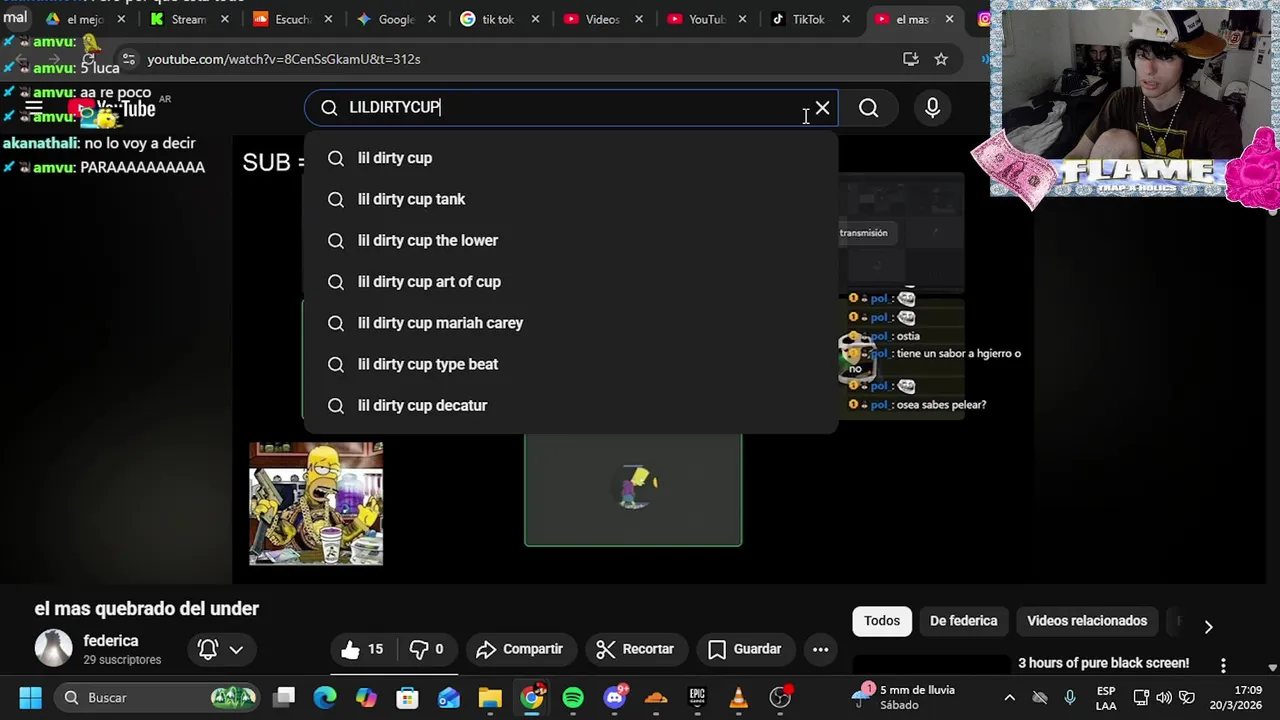The image size is (1280, 720).
Task: Close the Stream browser tab
Action: pyautogui.click(x=225, y=19)
